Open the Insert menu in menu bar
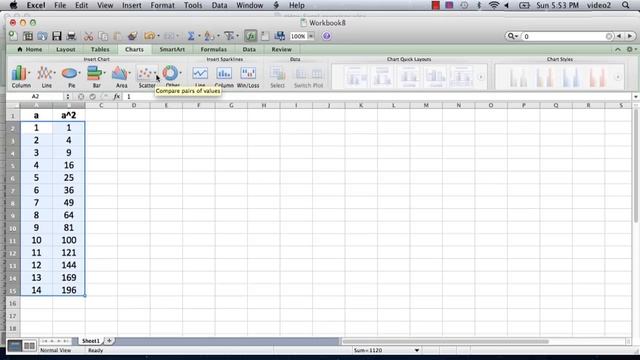 [x=131, y=5]
